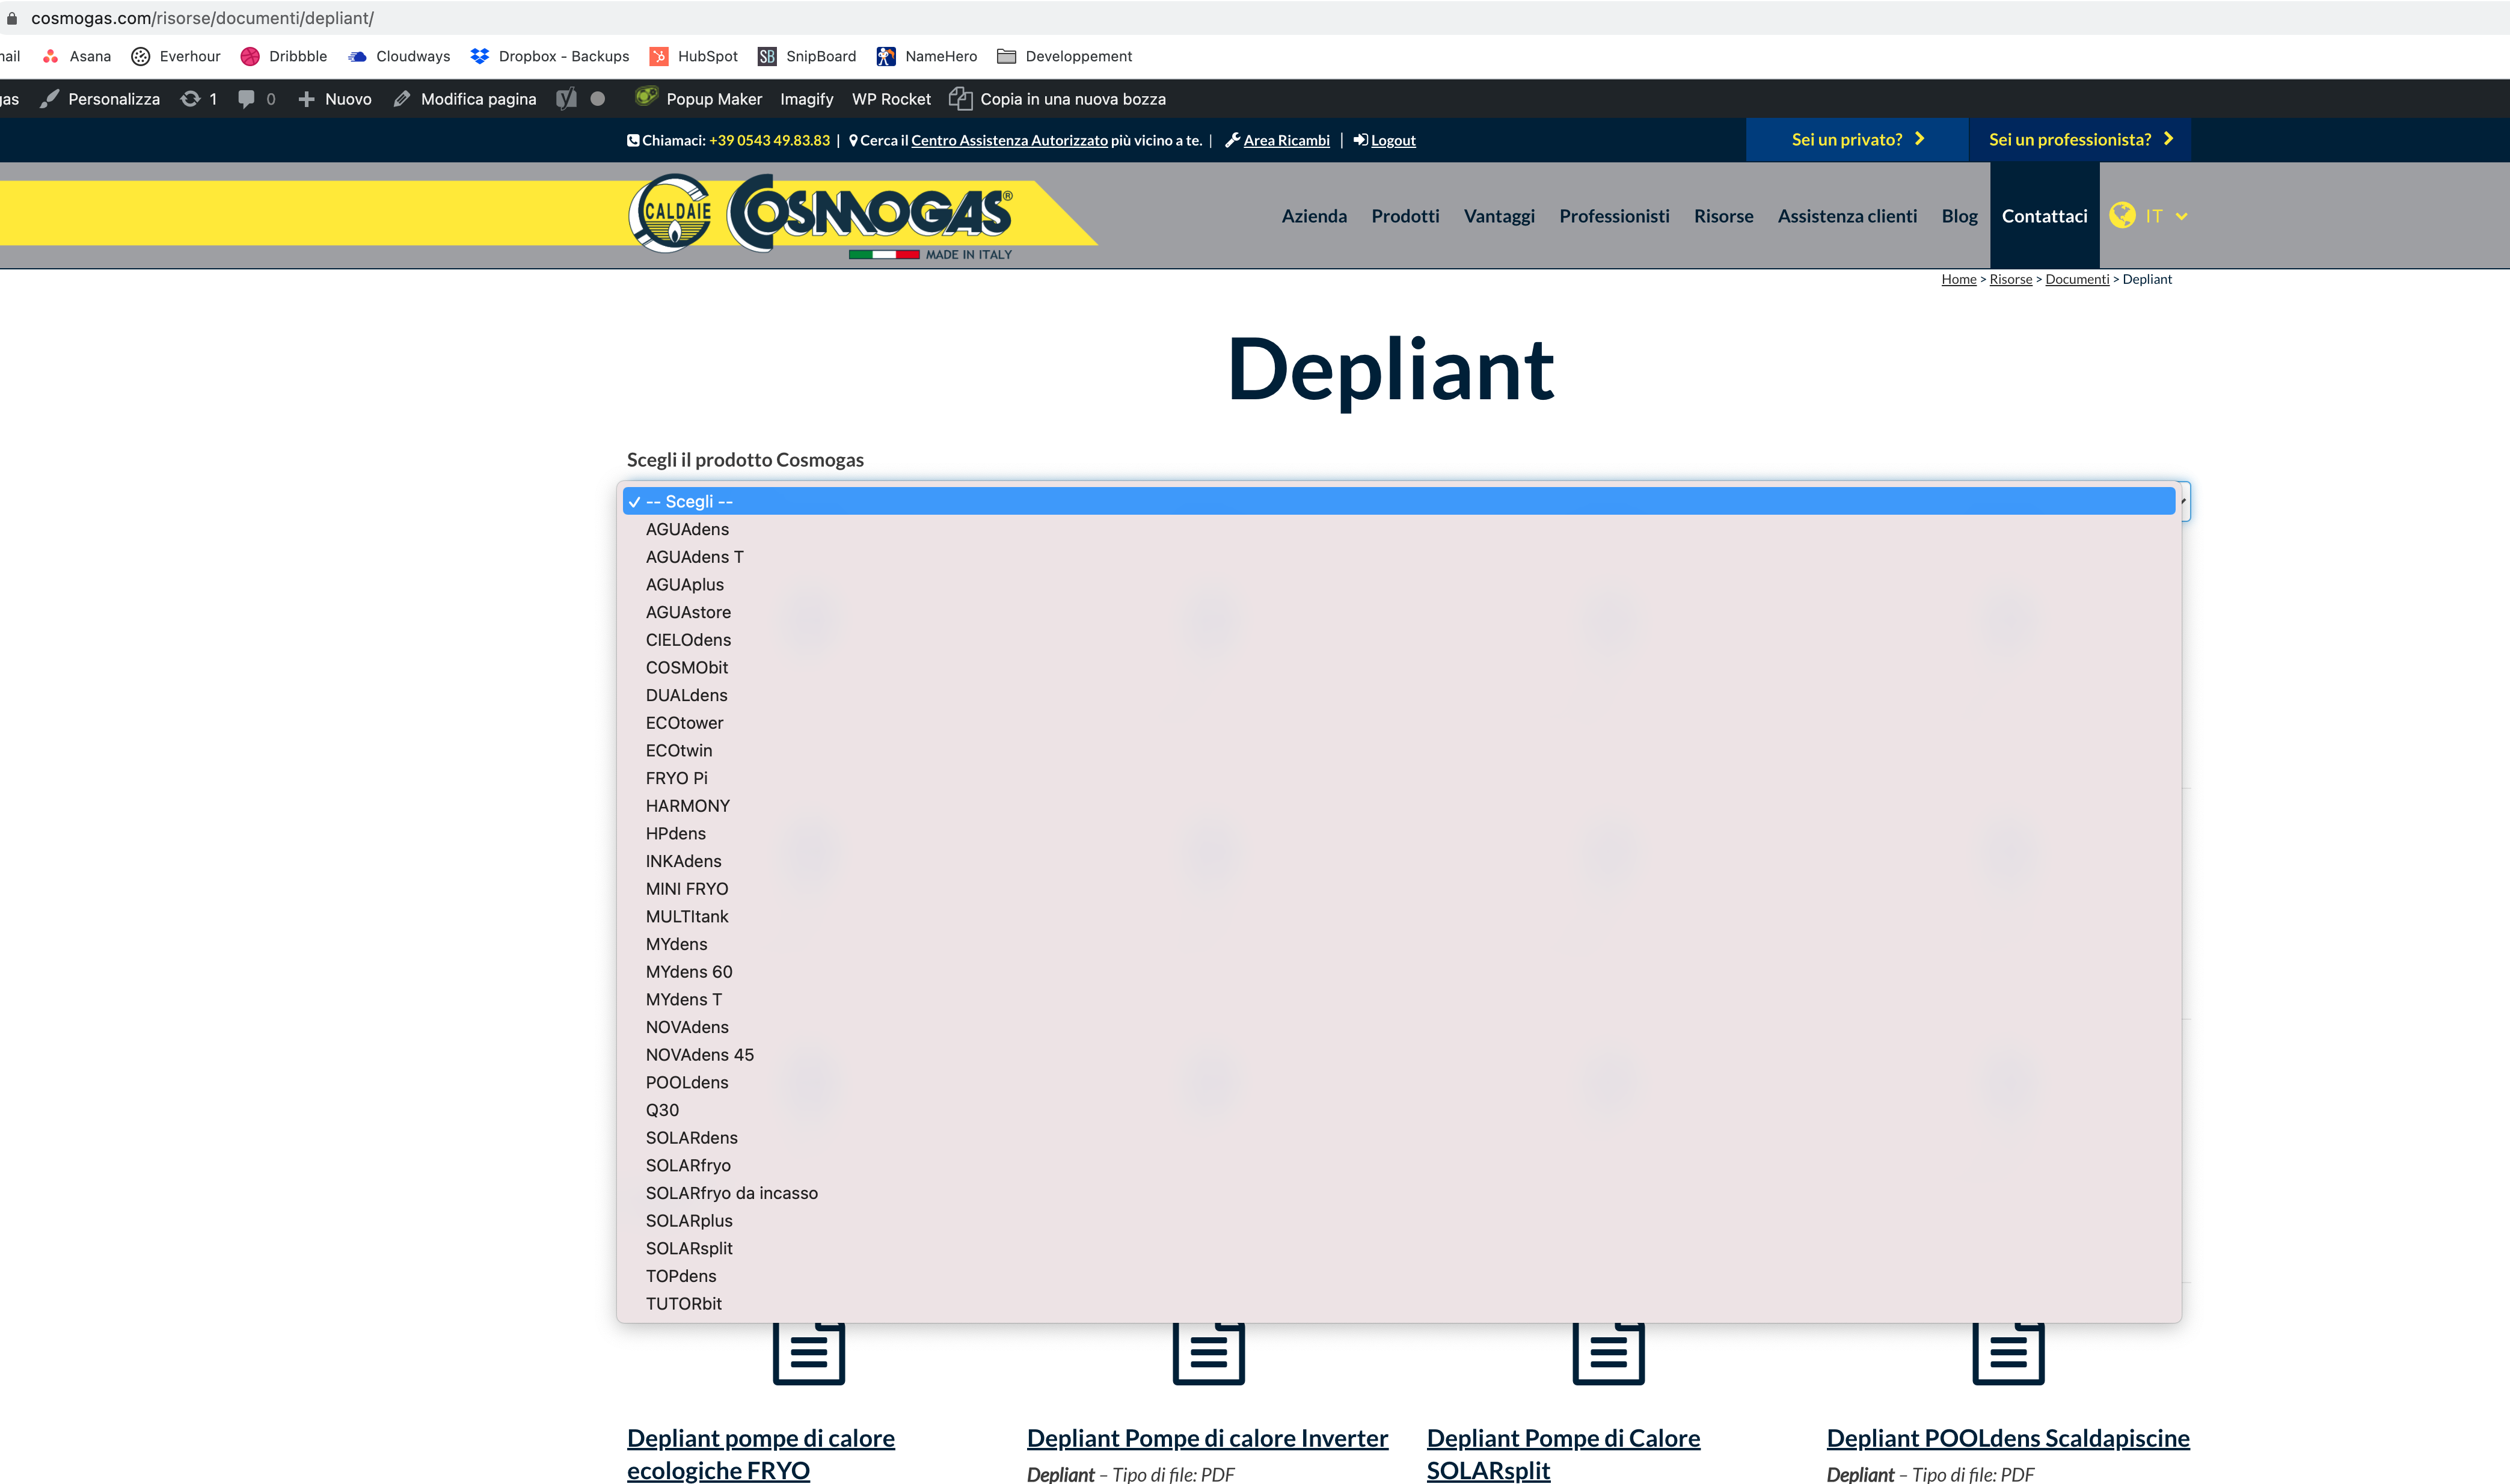The width and height of the screenshot is (2510, 1484).
Task: Open Popup Maker in the admin bar
Action: pyautogui.click(x=699, y=99)
